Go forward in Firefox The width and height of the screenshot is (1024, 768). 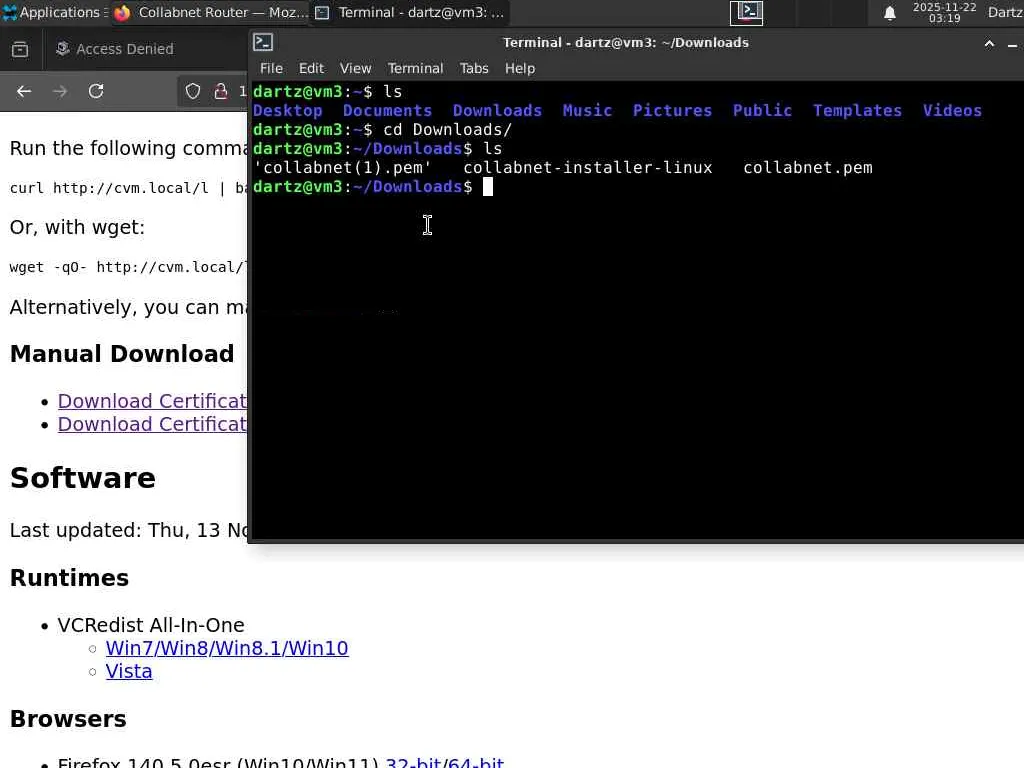60,91
